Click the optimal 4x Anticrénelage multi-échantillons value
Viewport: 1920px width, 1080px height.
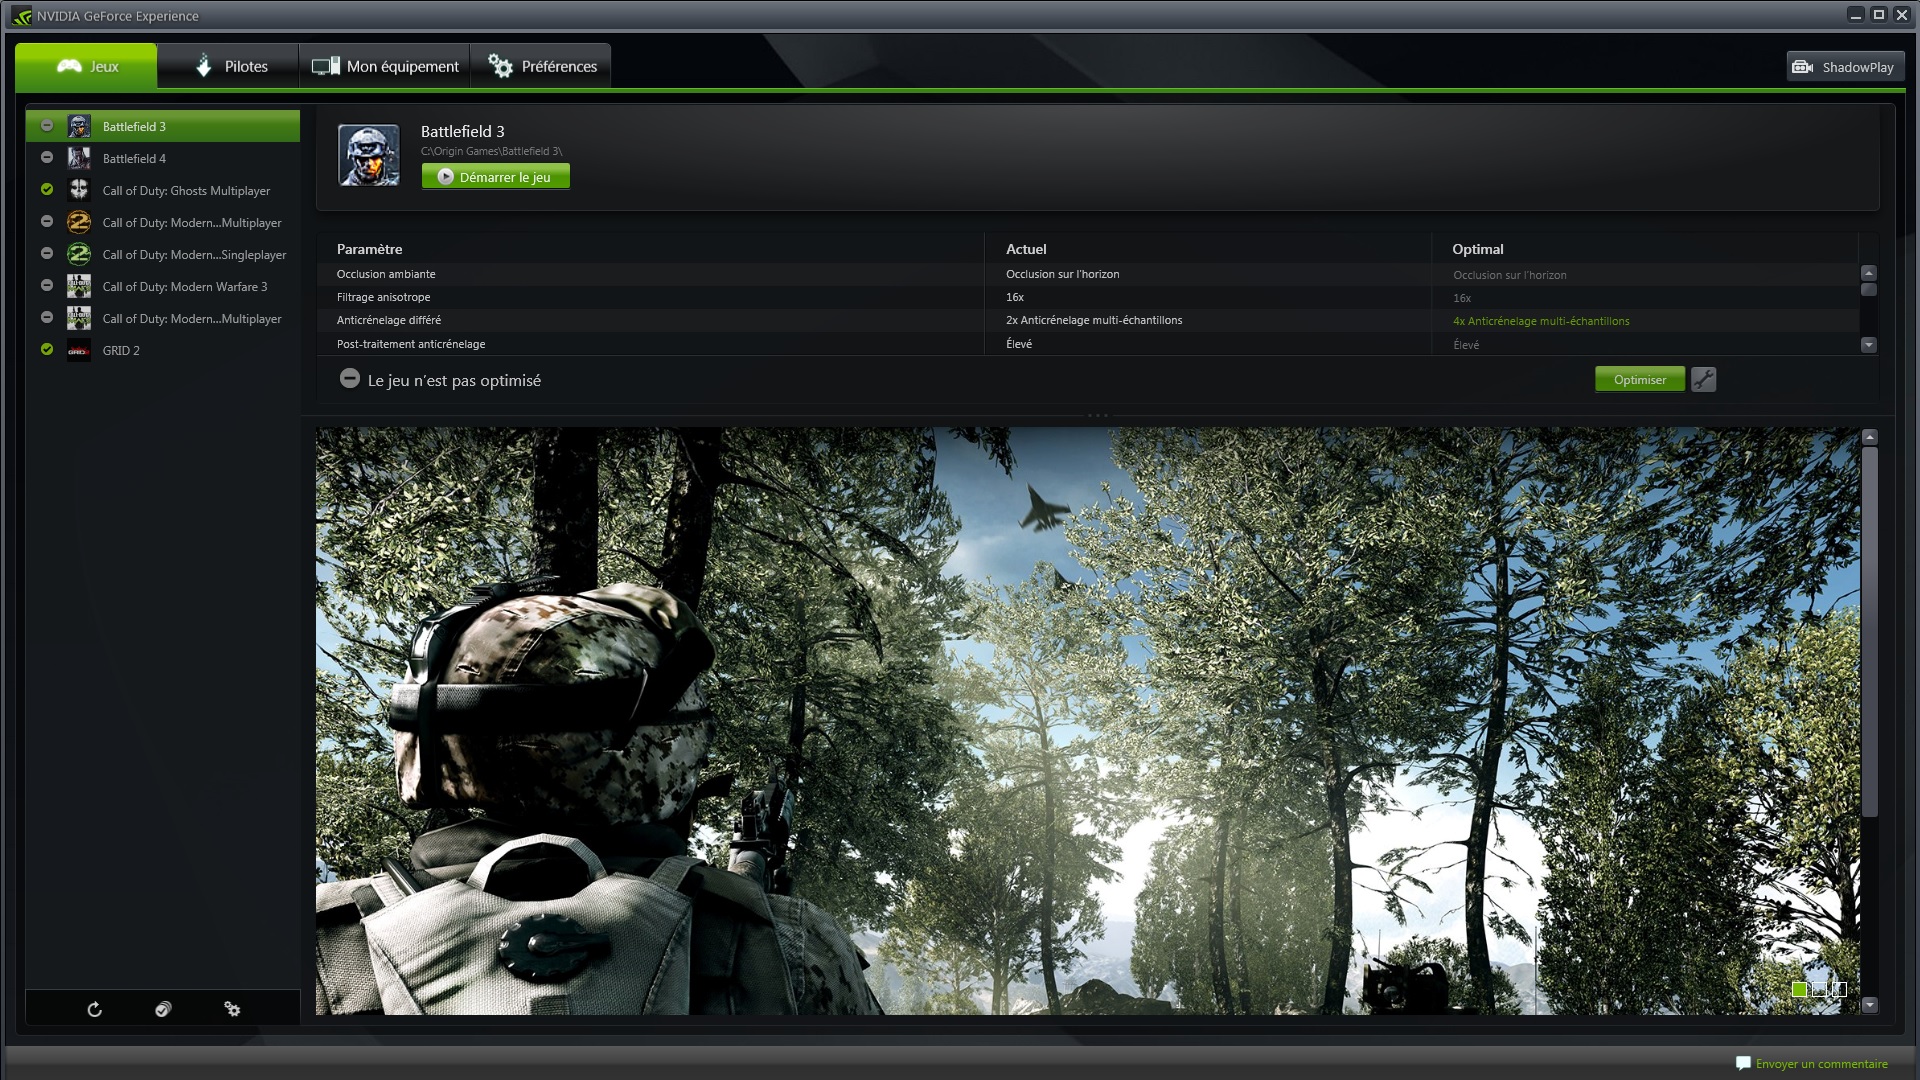click(x=1541, y=321)
